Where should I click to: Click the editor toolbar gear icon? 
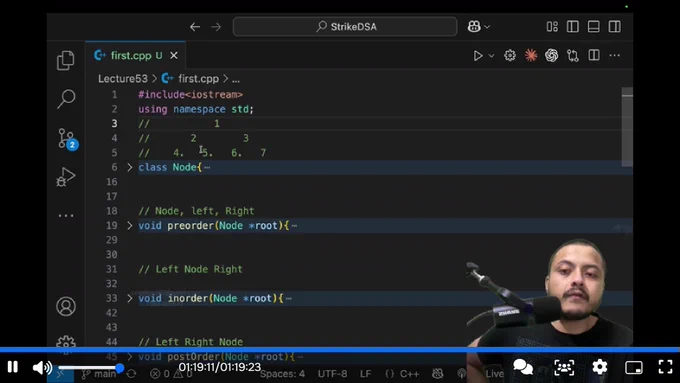click(510, 56)
